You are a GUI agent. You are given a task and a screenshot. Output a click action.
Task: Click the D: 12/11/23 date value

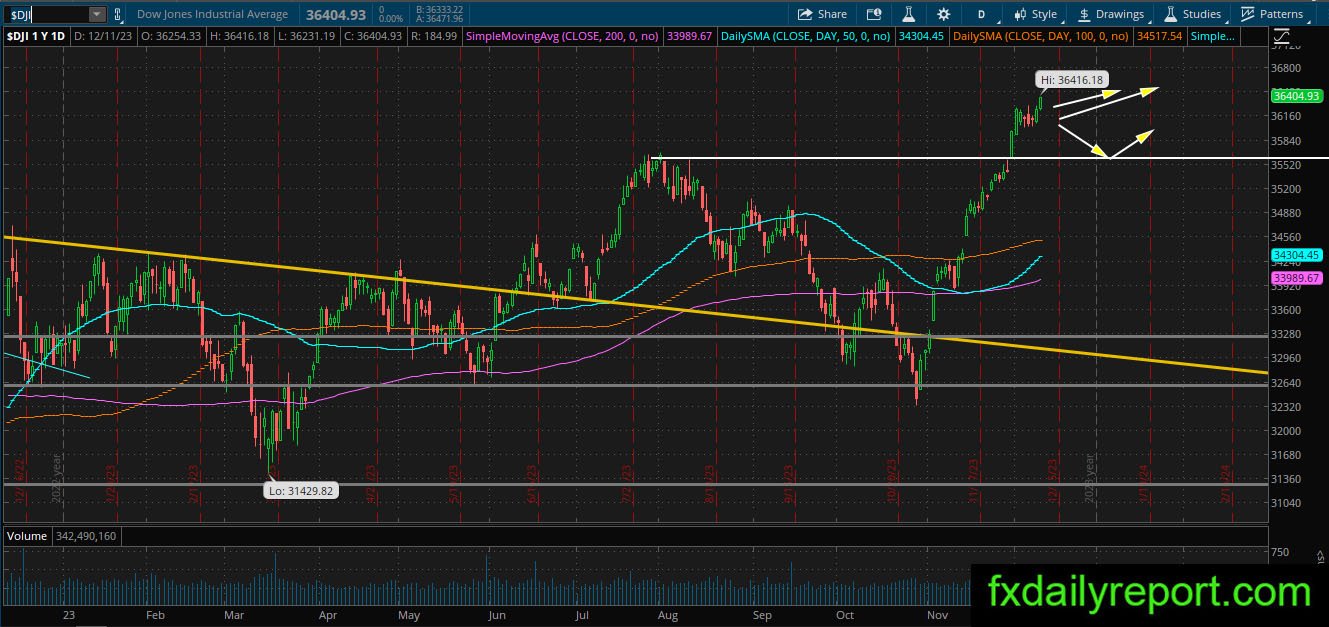[105, 36]
